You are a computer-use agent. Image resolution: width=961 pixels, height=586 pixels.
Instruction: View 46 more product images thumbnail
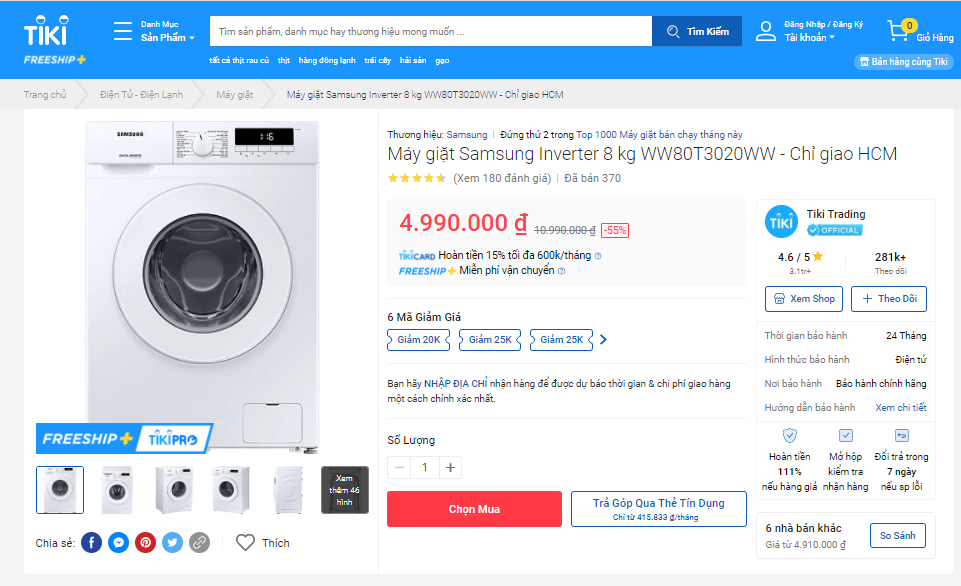point(345,490)
